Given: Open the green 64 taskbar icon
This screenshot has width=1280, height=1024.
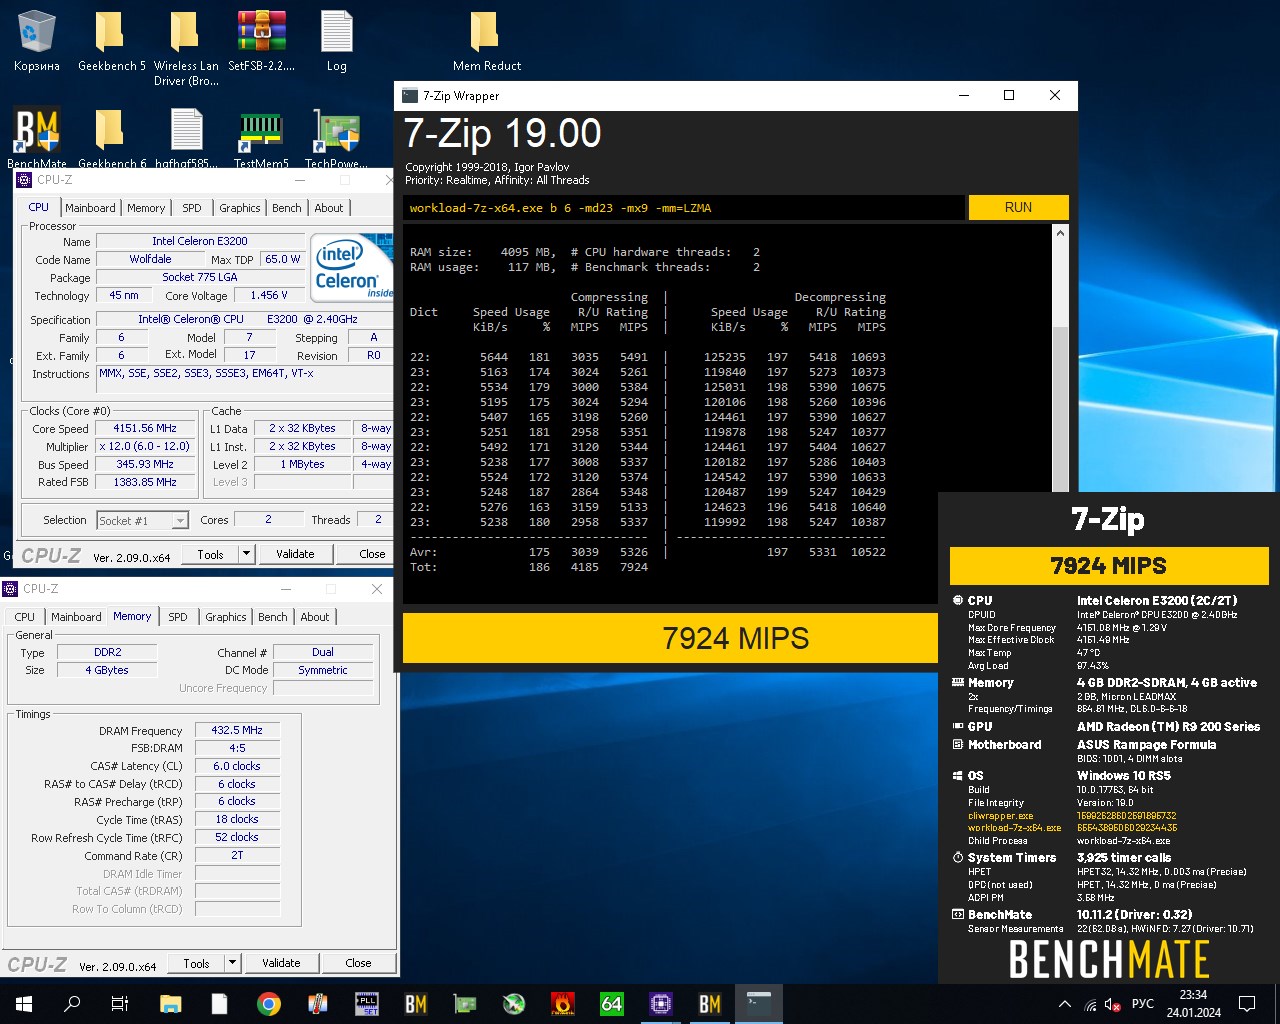Looking at the screenshot, I should pyautogui.click(x=612, y=1004).
